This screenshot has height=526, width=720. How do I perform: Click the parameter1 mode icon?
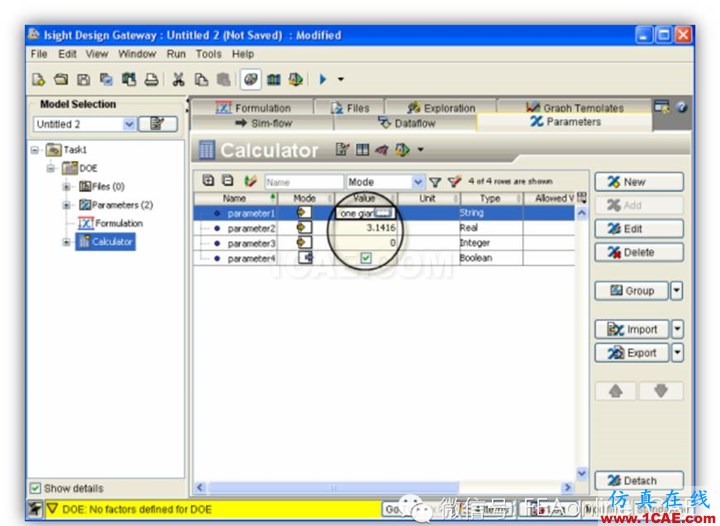tap(304, 213)
